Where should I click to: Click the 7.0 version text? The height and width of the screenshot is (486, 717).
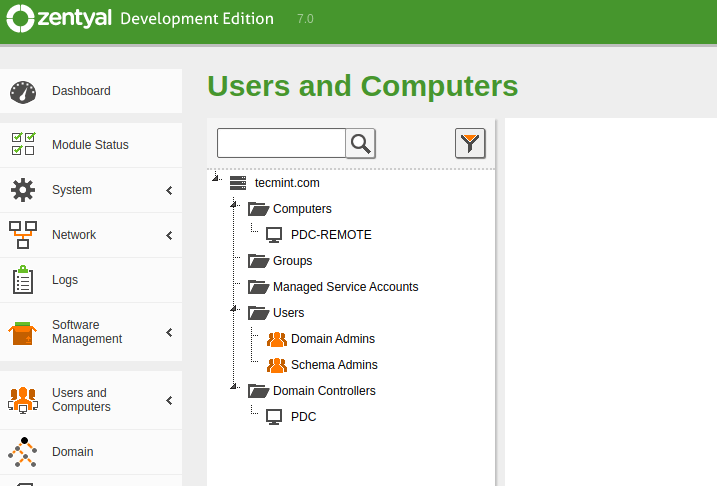(305, 19)
